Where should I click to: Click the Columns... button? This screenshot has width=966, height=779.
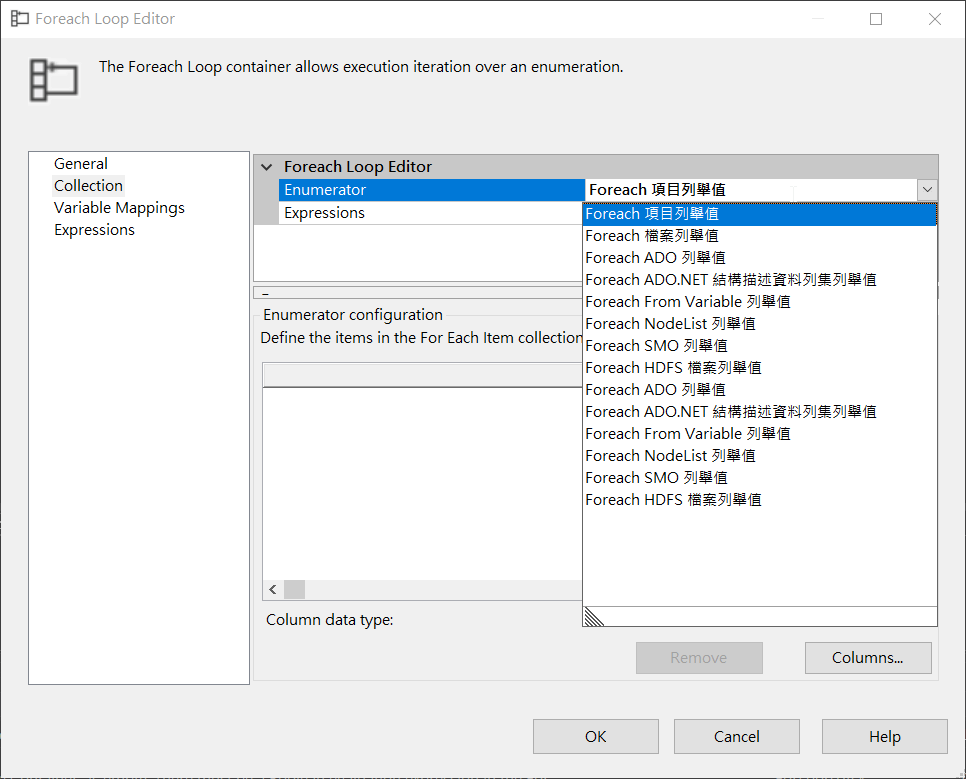(867, 658)
